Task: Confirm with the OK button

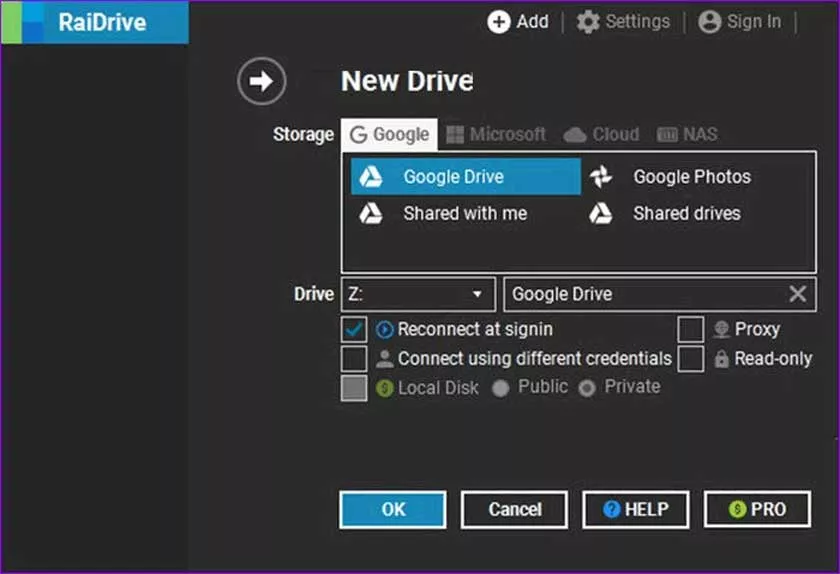Action: pos(393,510)
